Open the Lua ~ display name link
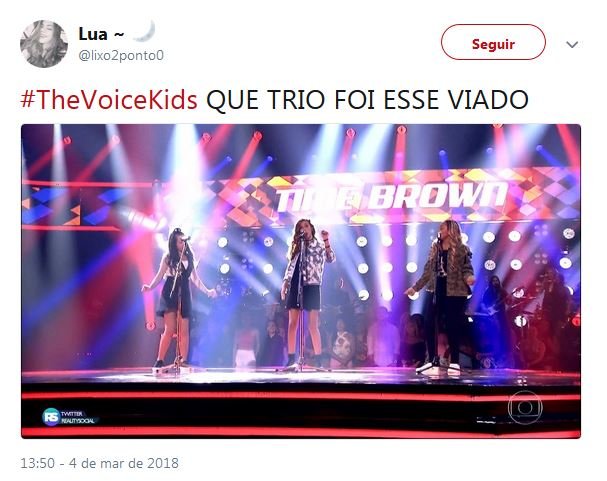607x481 pixels. [101, 34]
